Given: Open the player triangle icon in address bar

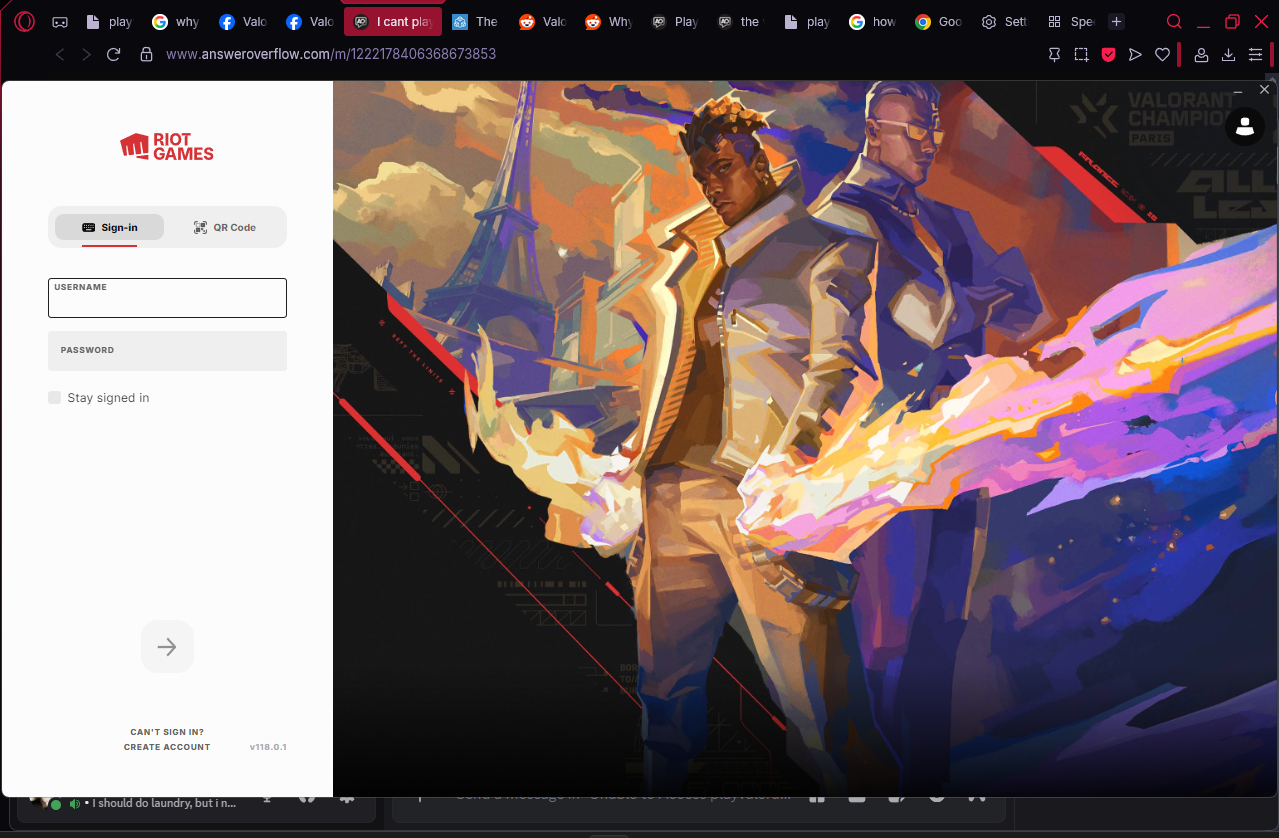Looking at the screenshot, I should tap(1135, 55).
